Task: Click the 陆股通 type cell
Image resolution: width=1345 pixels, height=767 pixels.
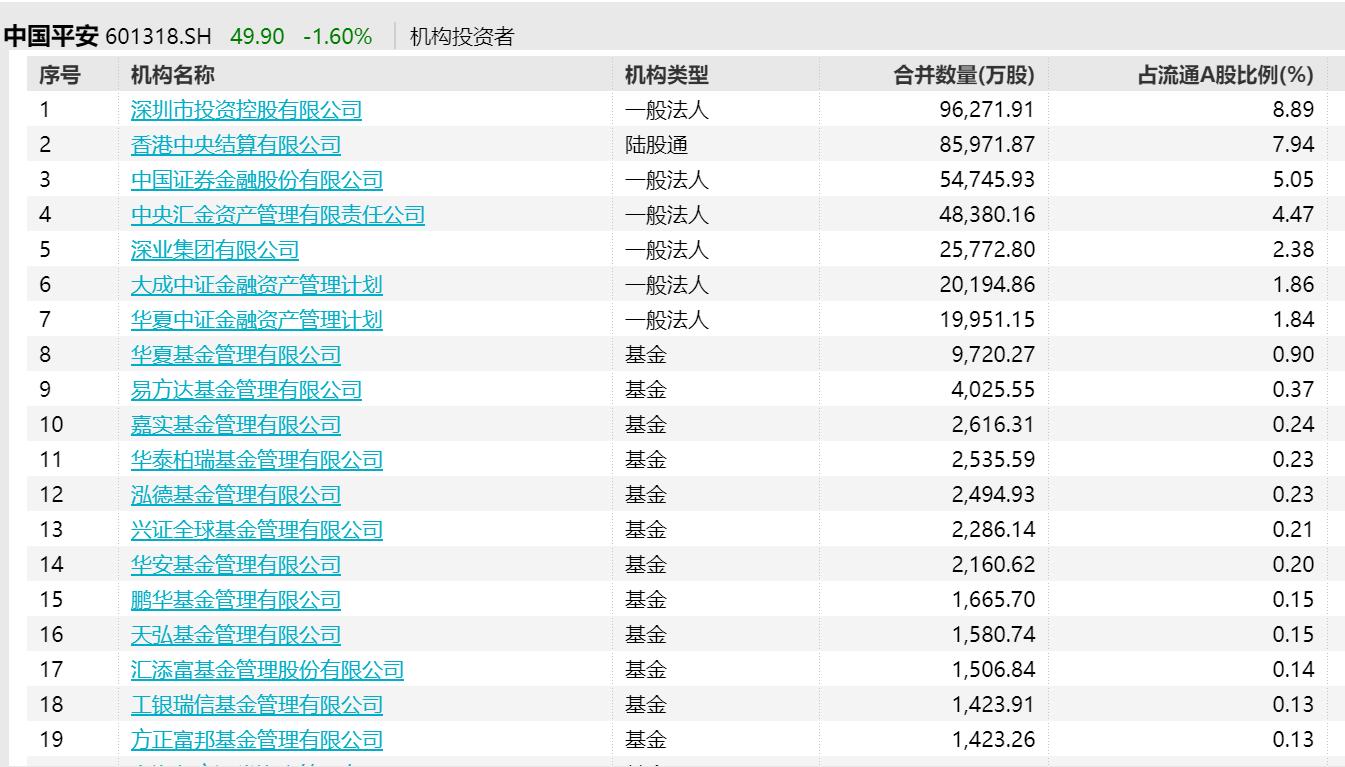Action: pyautogui.click(x=656, y=145)
